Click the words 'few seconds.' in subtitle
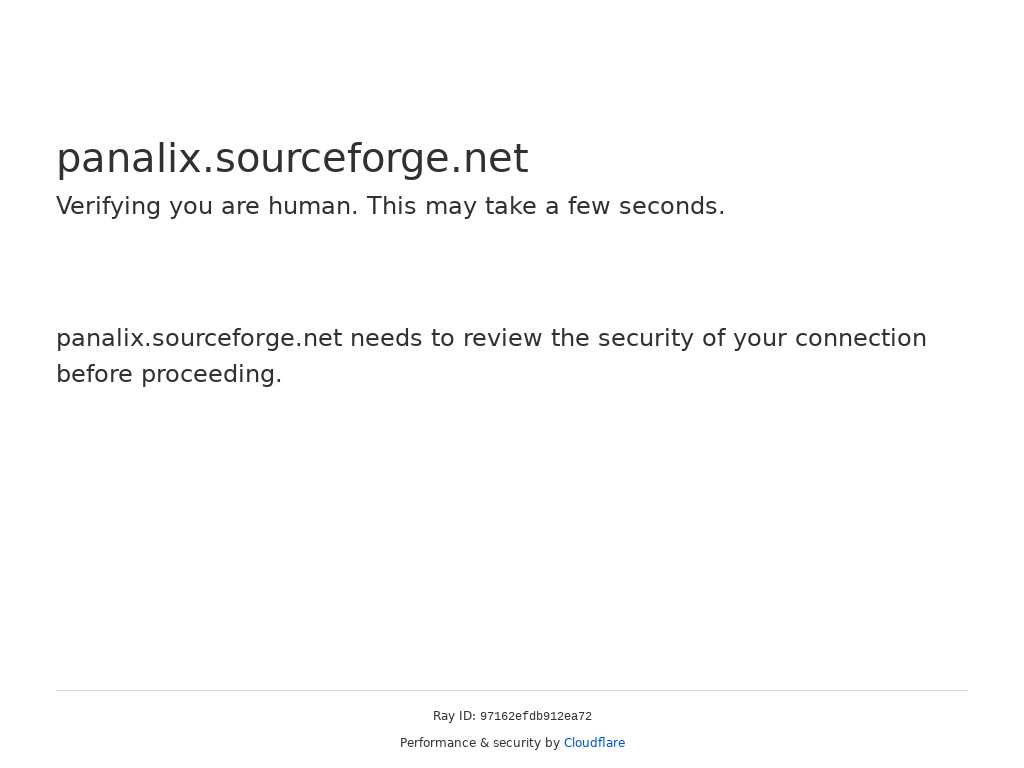 point(646,206)
